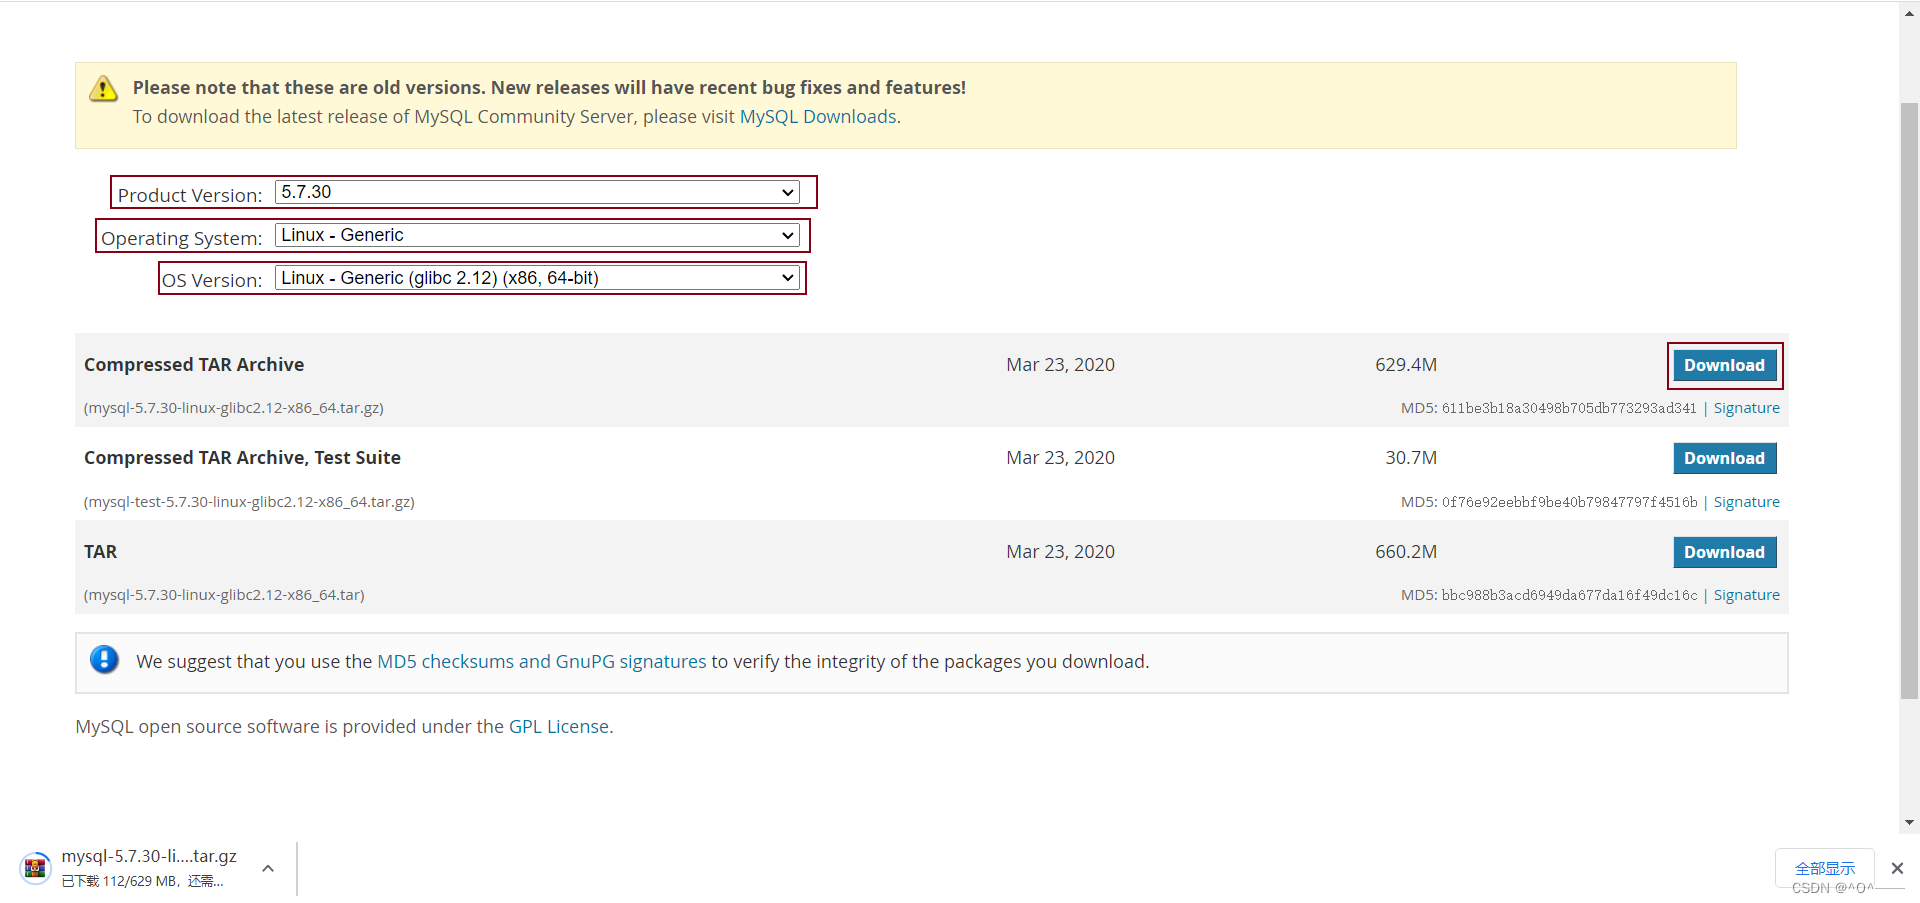1920x903 pixels.
Task: Open Signature link for Compressed TAR Archive
Action: point(1746,408)
